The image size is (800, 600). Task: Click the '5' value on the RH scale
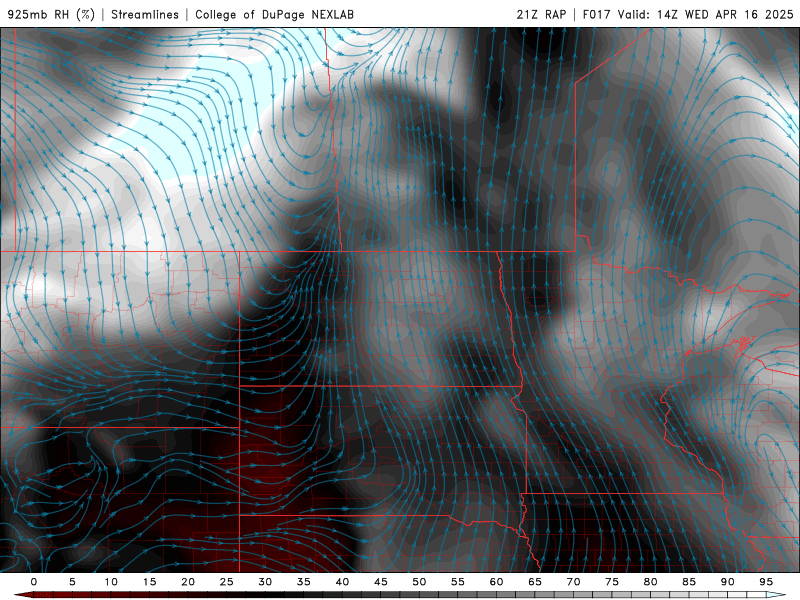(72, 582)
